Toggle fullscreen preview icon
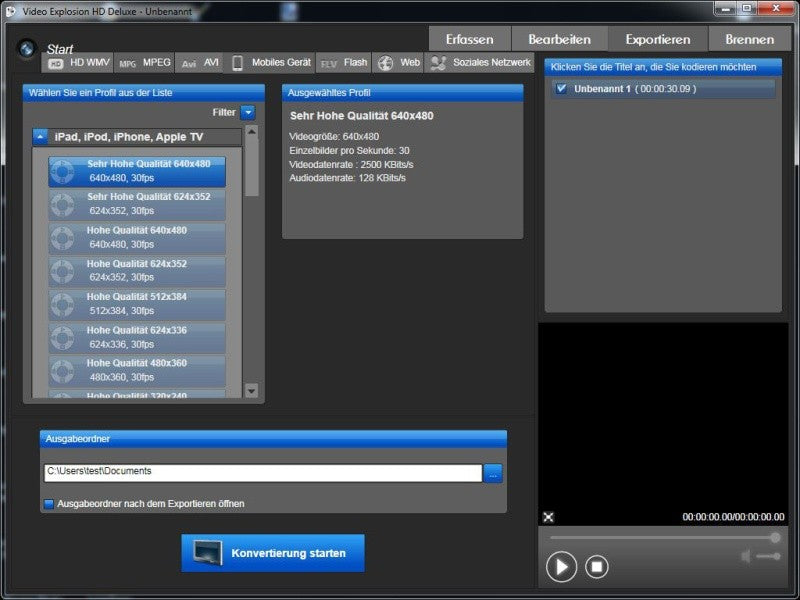This screenshot has width=800, height=600. tap(548, 517)
